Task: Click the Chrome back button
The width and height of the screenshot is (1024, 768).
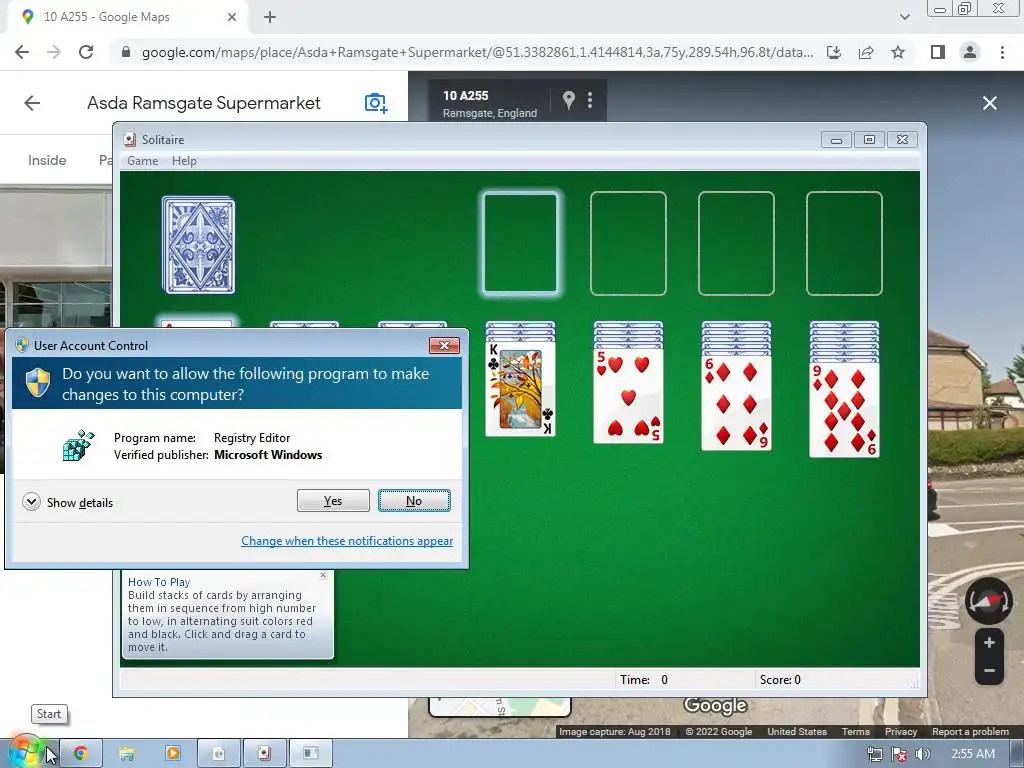Action: click(22, 52)
